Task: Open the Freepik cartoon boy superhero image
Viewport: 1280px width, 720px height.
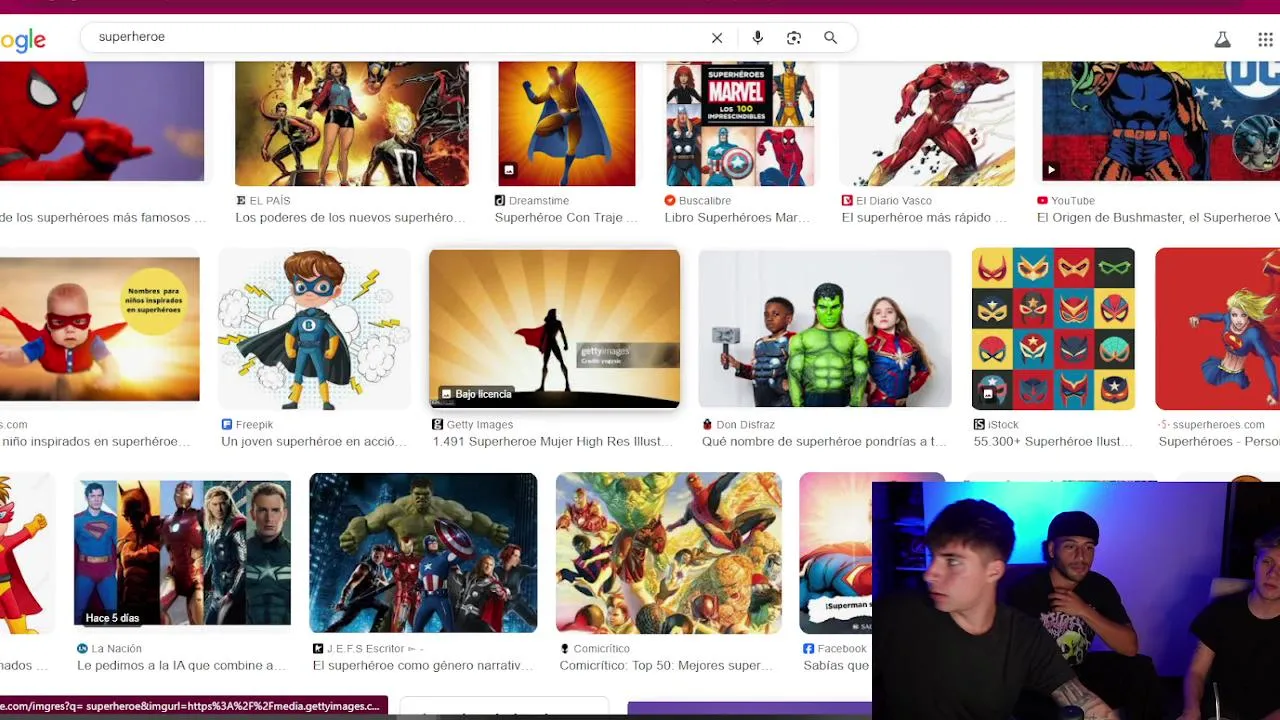Action: (314, 329)
